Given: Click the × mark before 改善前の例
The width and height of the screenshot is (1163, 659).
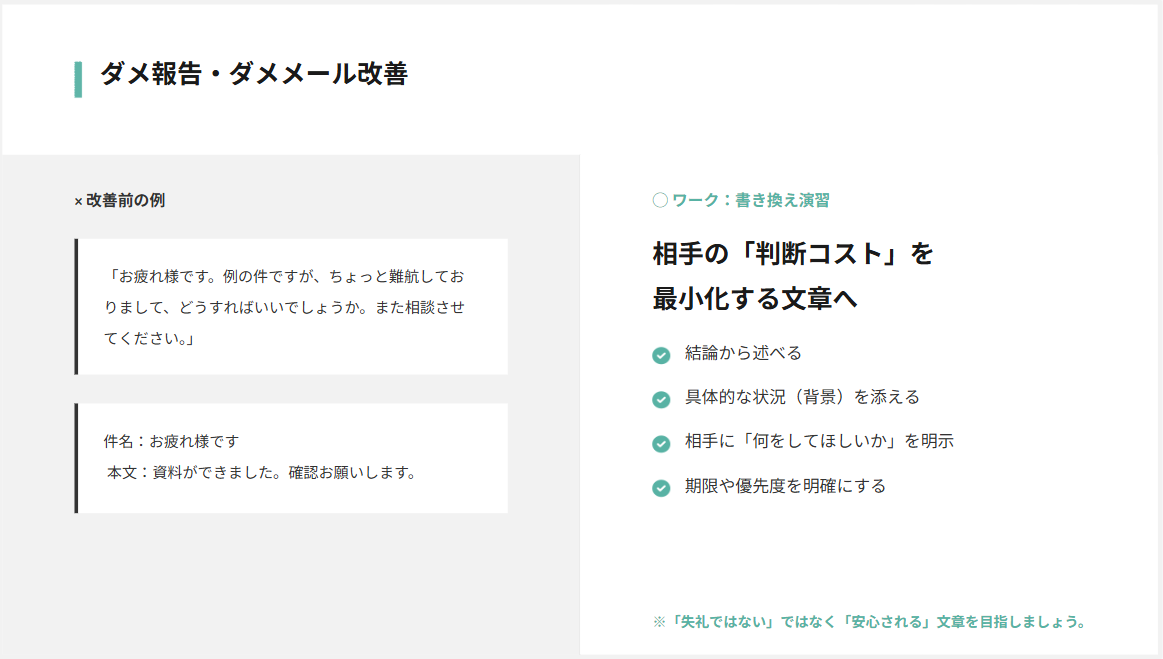Looking at the screenshot, I should [x=79, y=202].
